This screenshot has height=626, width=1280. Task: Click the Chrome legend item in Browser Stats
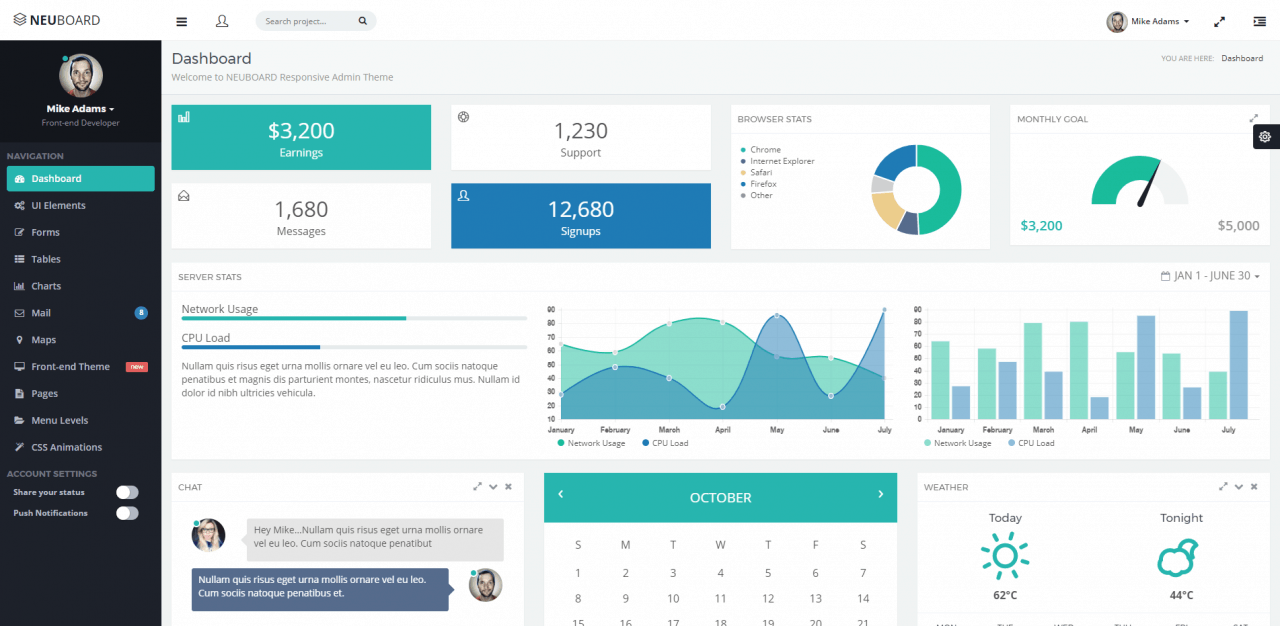pyautogui.click(x=760, y=149)
